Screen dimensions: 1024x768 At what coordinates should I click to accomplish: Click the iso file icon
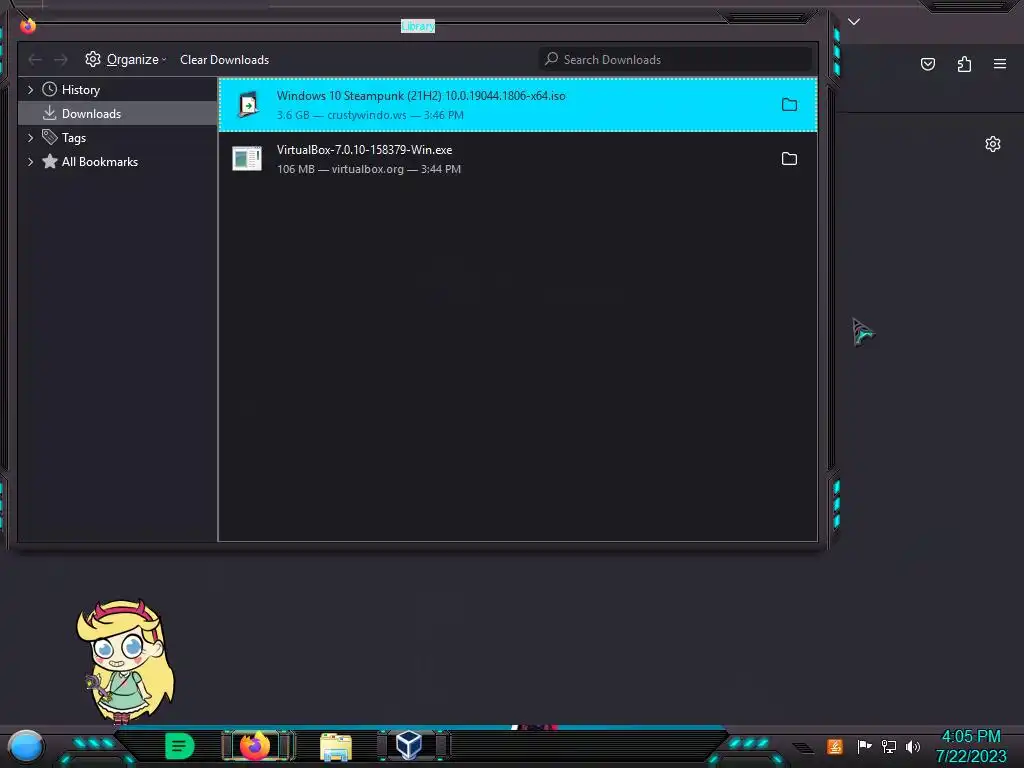click(x=248, y=104)
